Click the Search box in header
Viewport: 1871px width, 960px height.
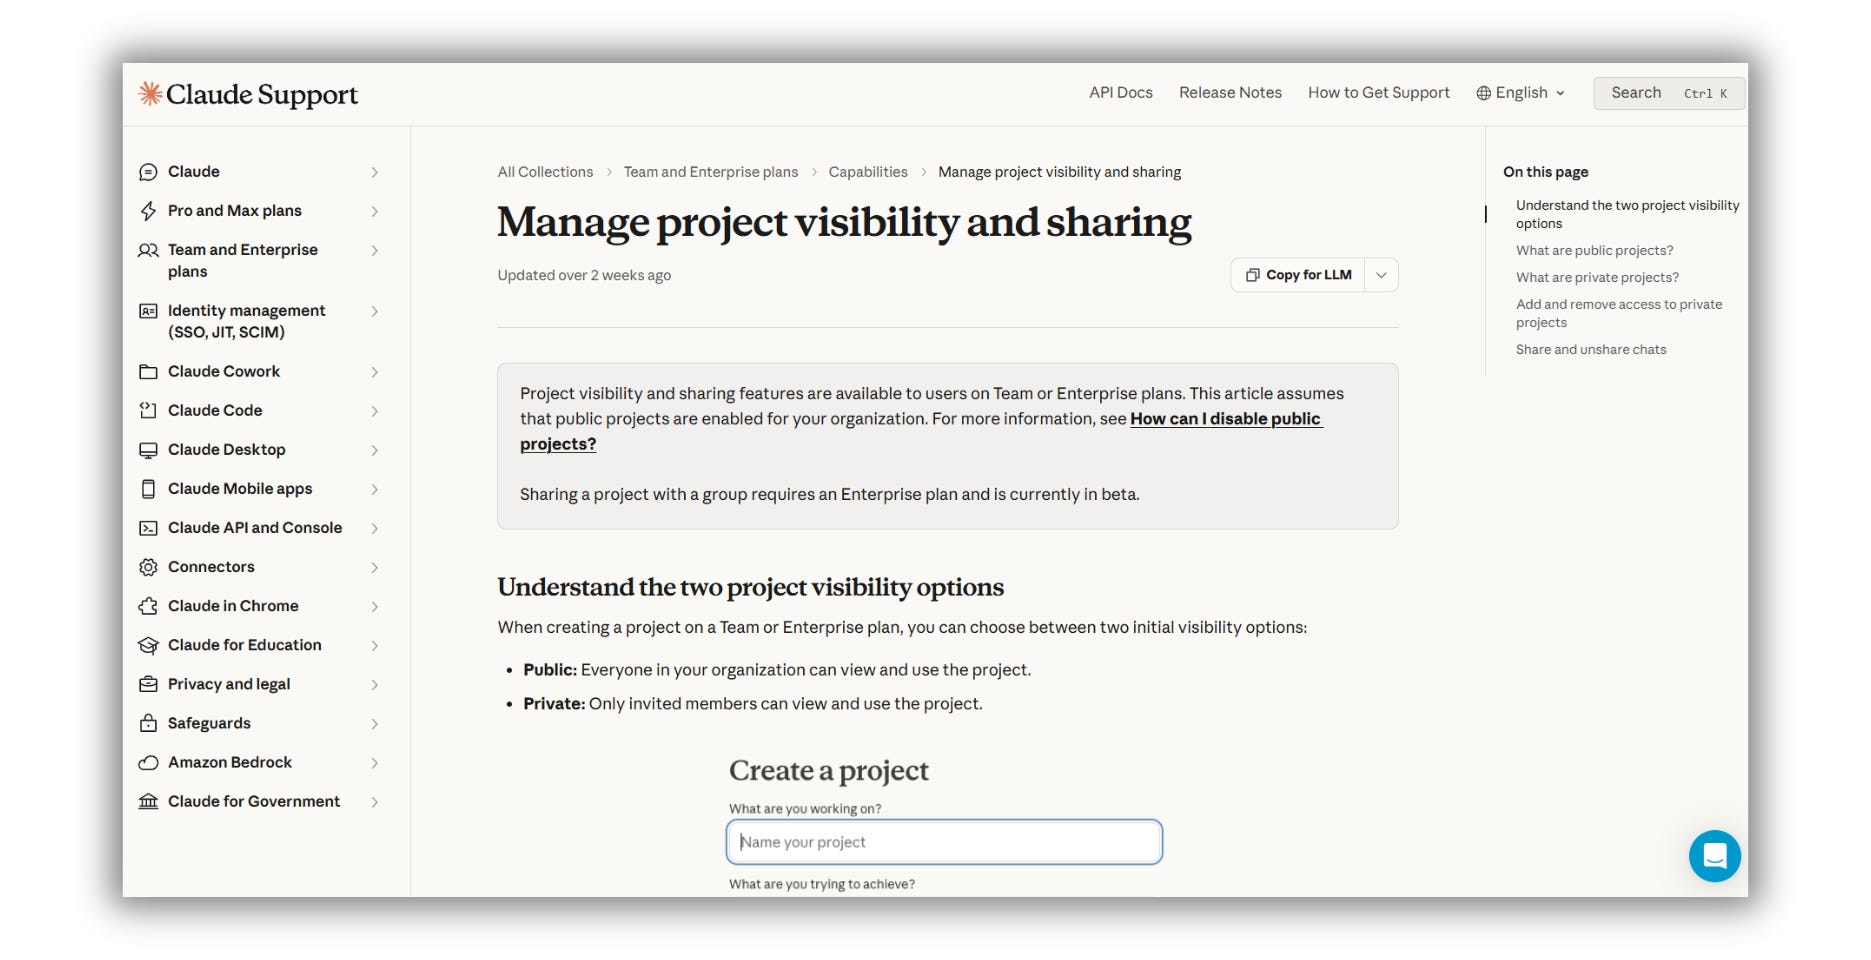(1668, 93)
